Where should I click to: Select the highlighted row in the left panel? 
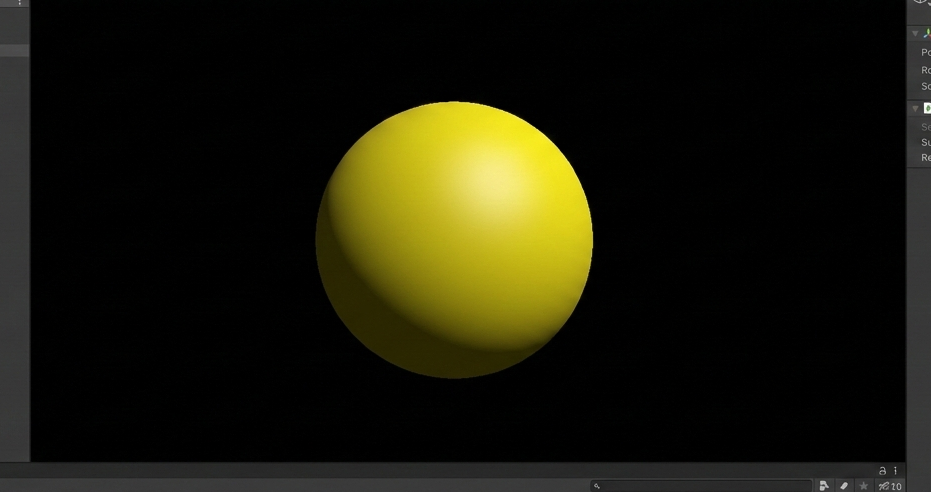14,50
